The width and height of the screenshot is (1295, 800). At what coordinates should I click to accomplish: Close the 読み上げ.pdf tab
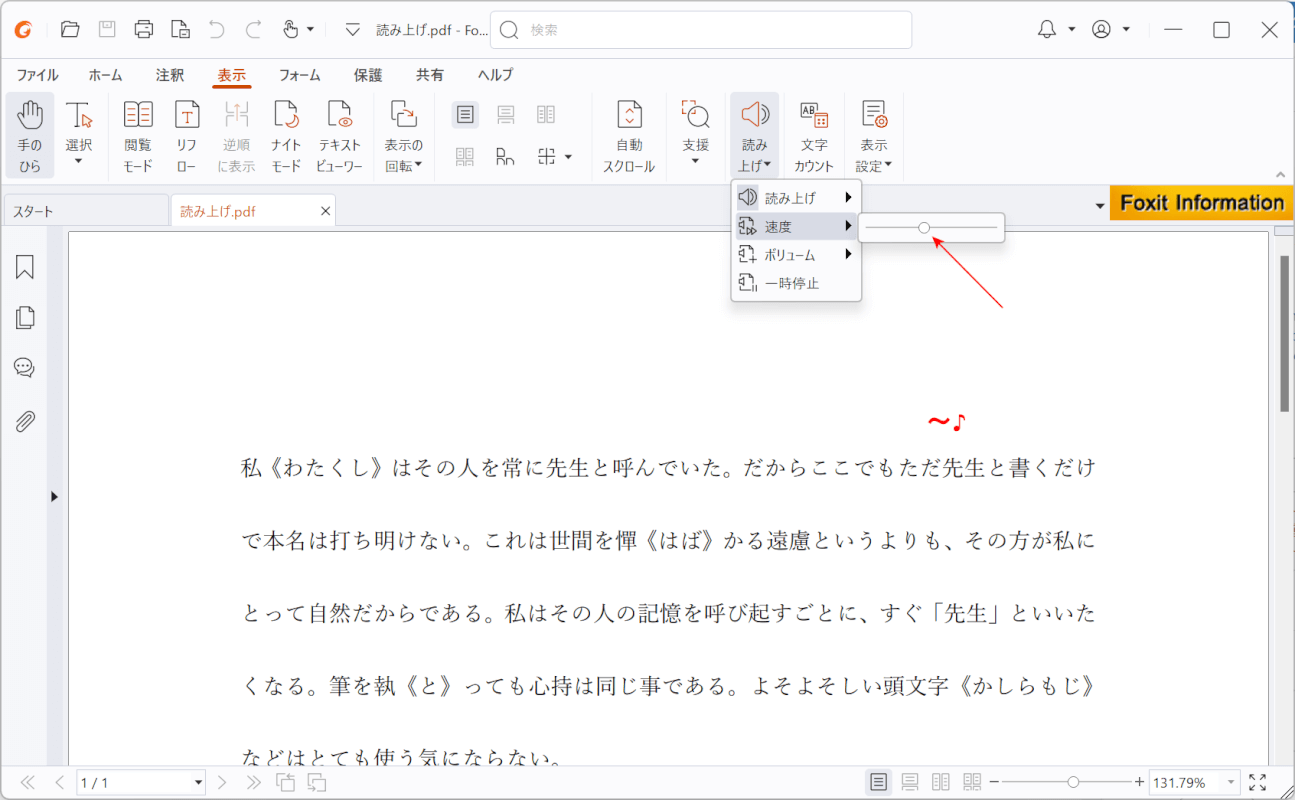(325, 211)
